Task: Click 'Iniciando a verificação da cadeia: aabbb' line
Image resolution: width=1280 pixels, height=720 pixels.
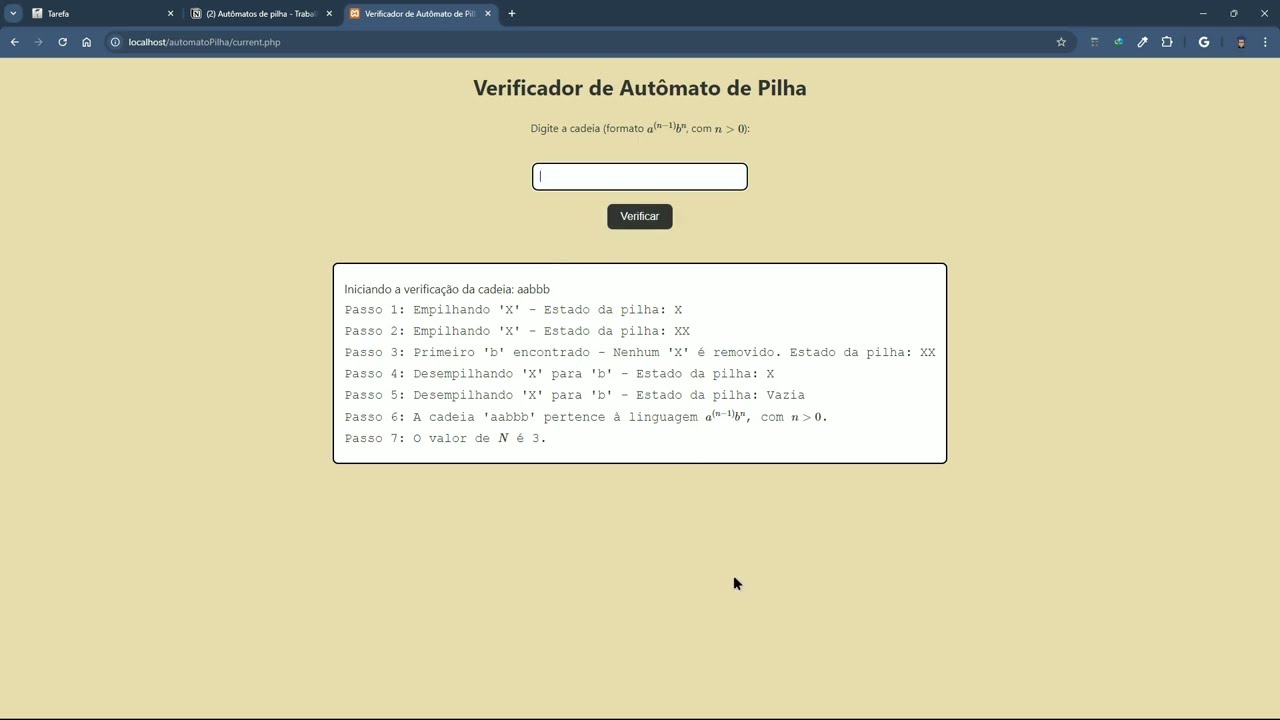Action: coord(447,289)
